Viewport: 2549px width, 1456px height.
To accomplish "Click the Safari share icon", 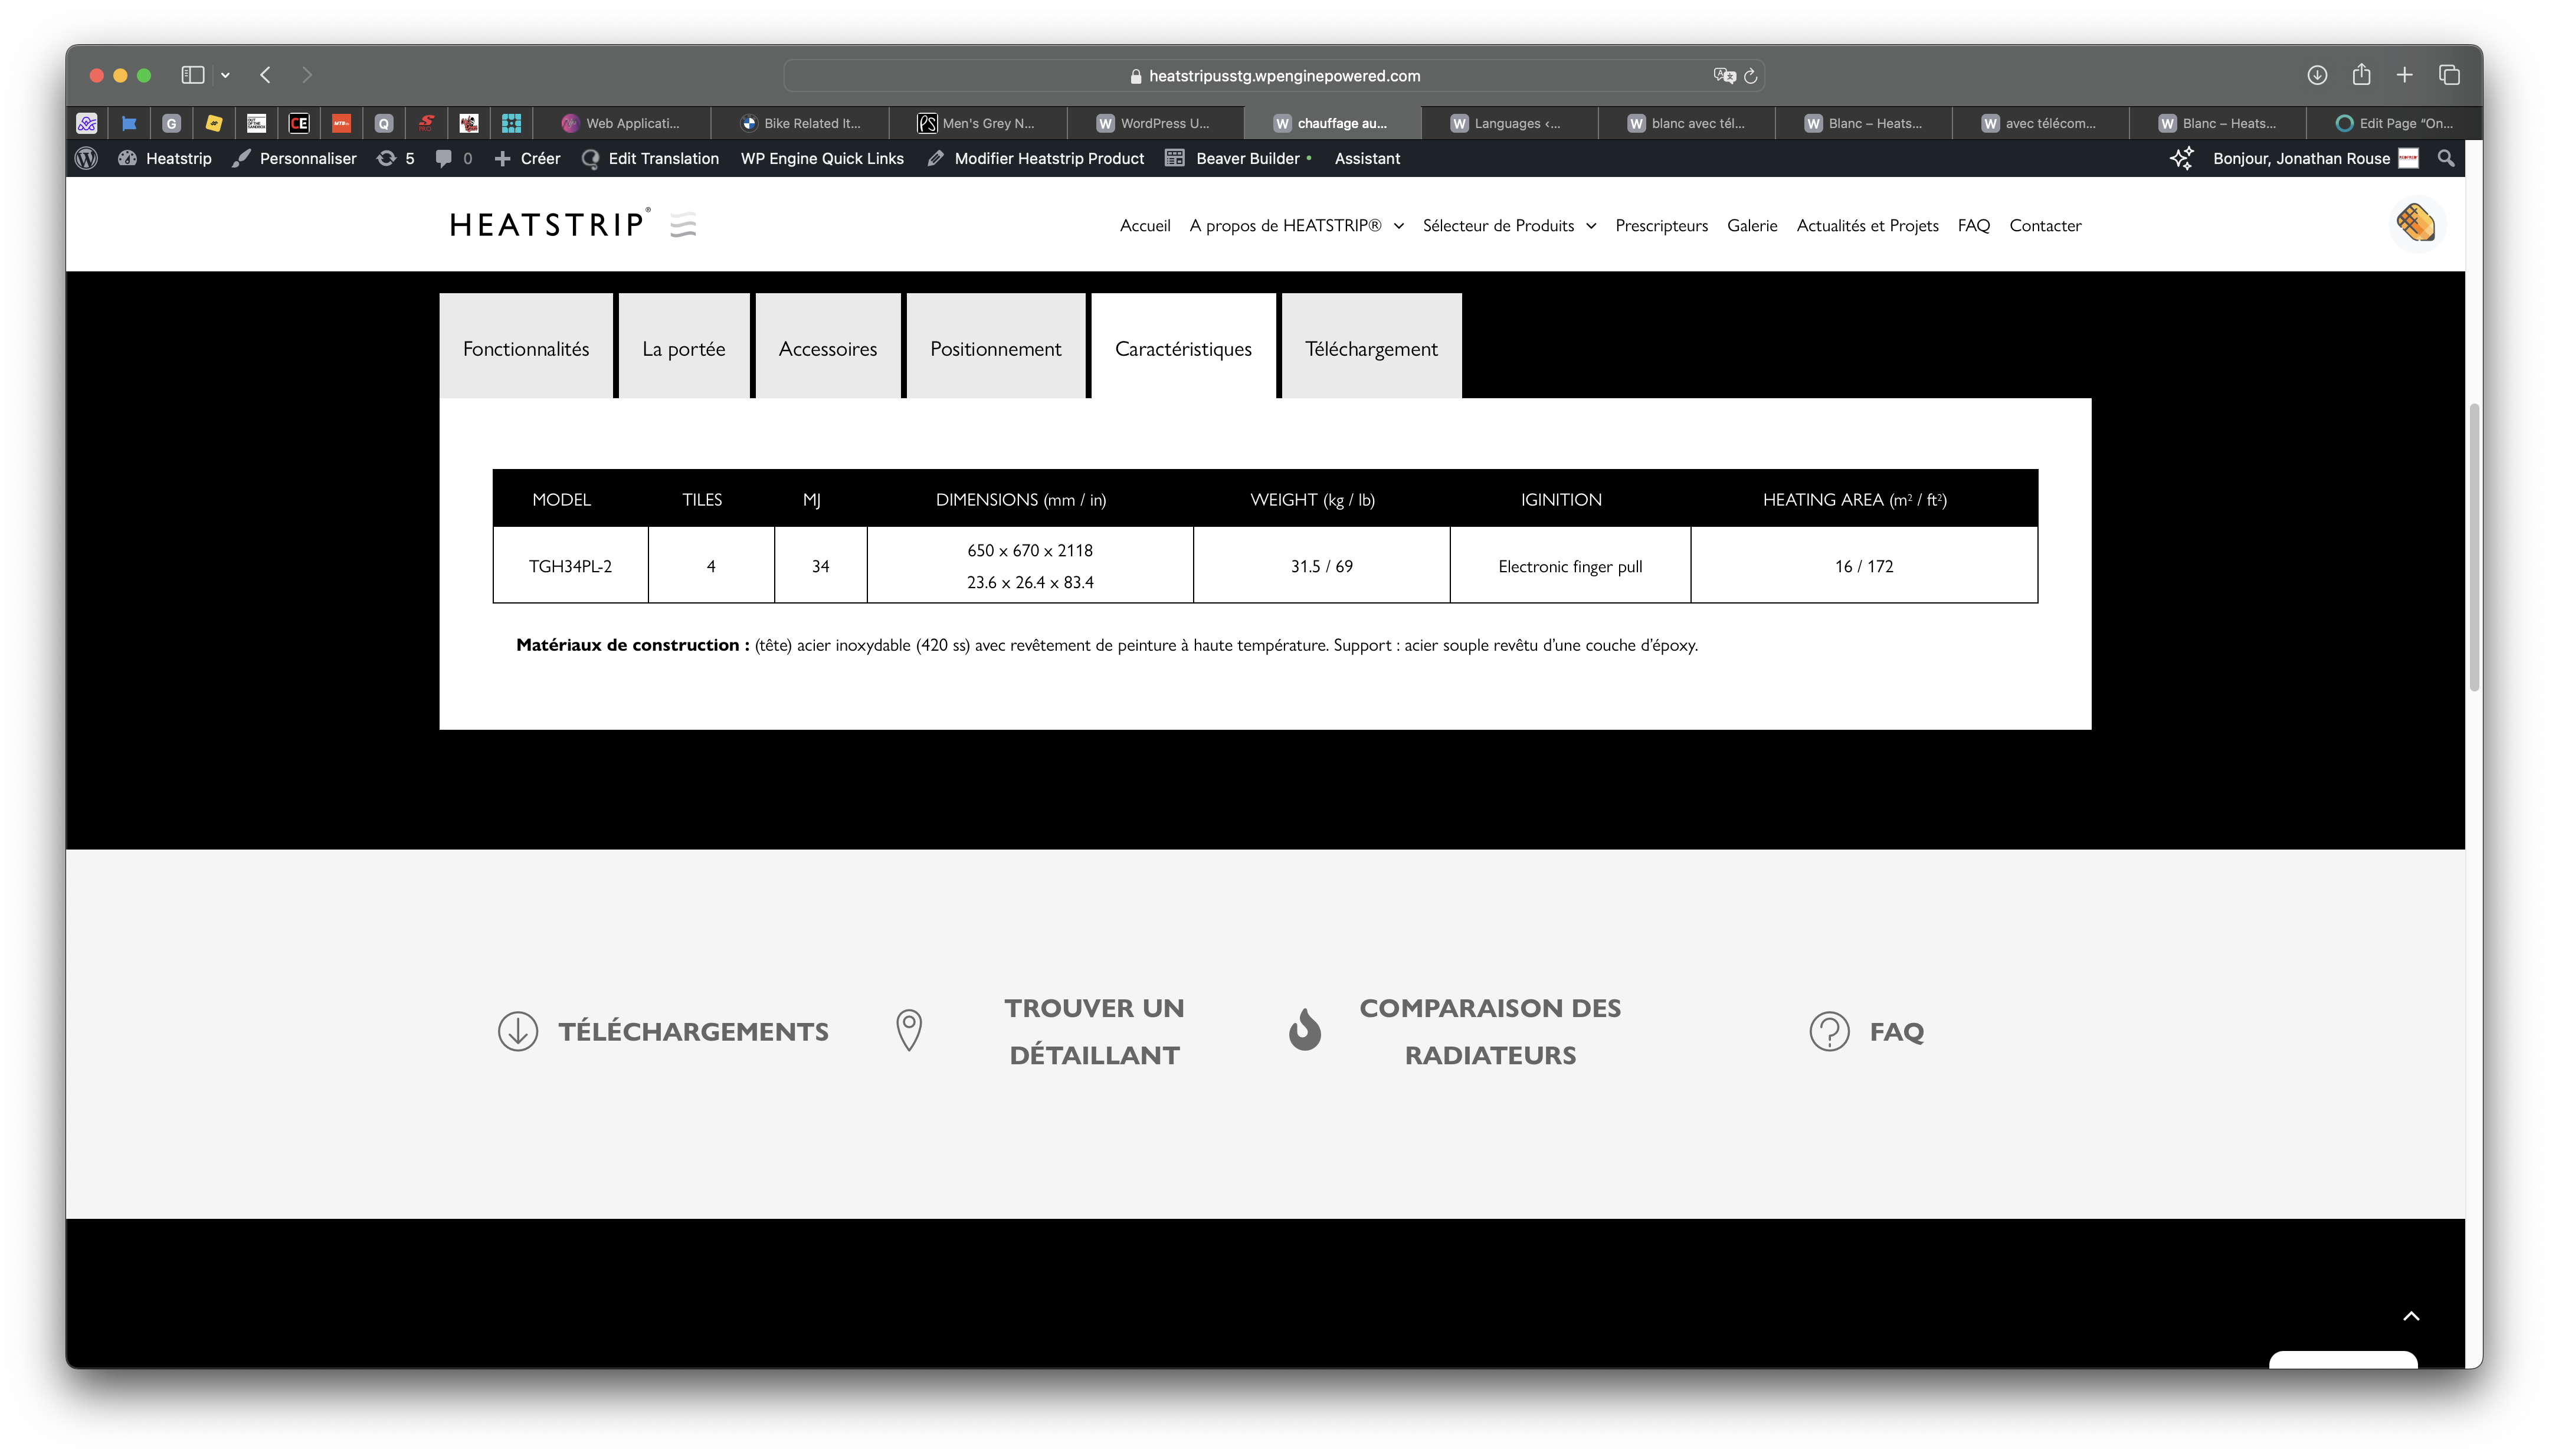I will coord(2361,74).
